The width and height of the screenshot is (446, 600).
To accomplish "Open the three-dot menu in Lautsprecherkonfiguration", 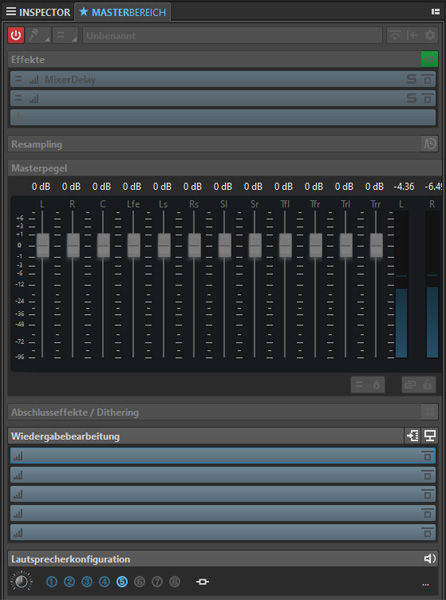I will pyautogui.click(x=425, y=584).
